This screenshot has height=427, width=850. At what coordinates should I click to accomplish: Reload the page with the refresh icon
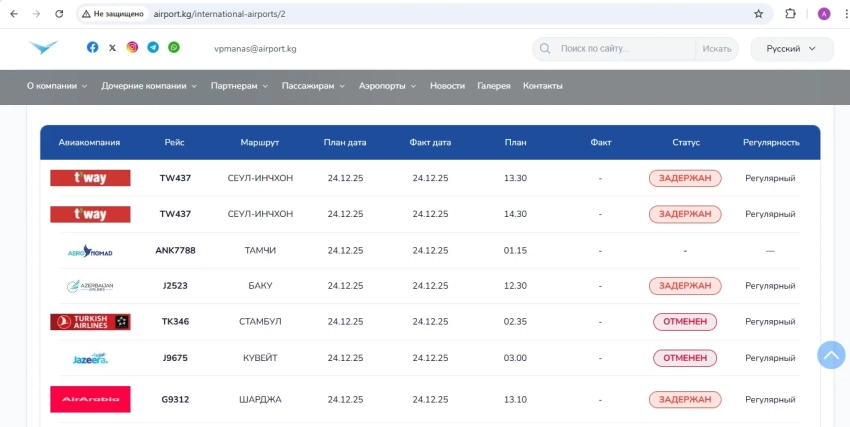59,14
